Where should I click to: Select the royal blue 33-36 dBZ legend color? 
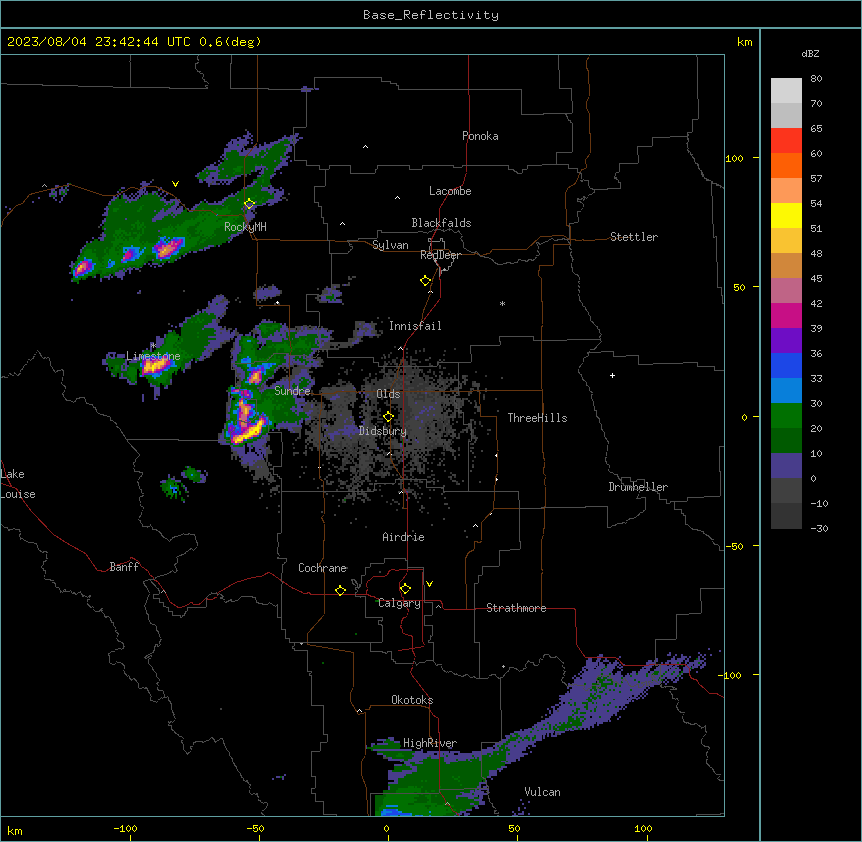(786, 365)
